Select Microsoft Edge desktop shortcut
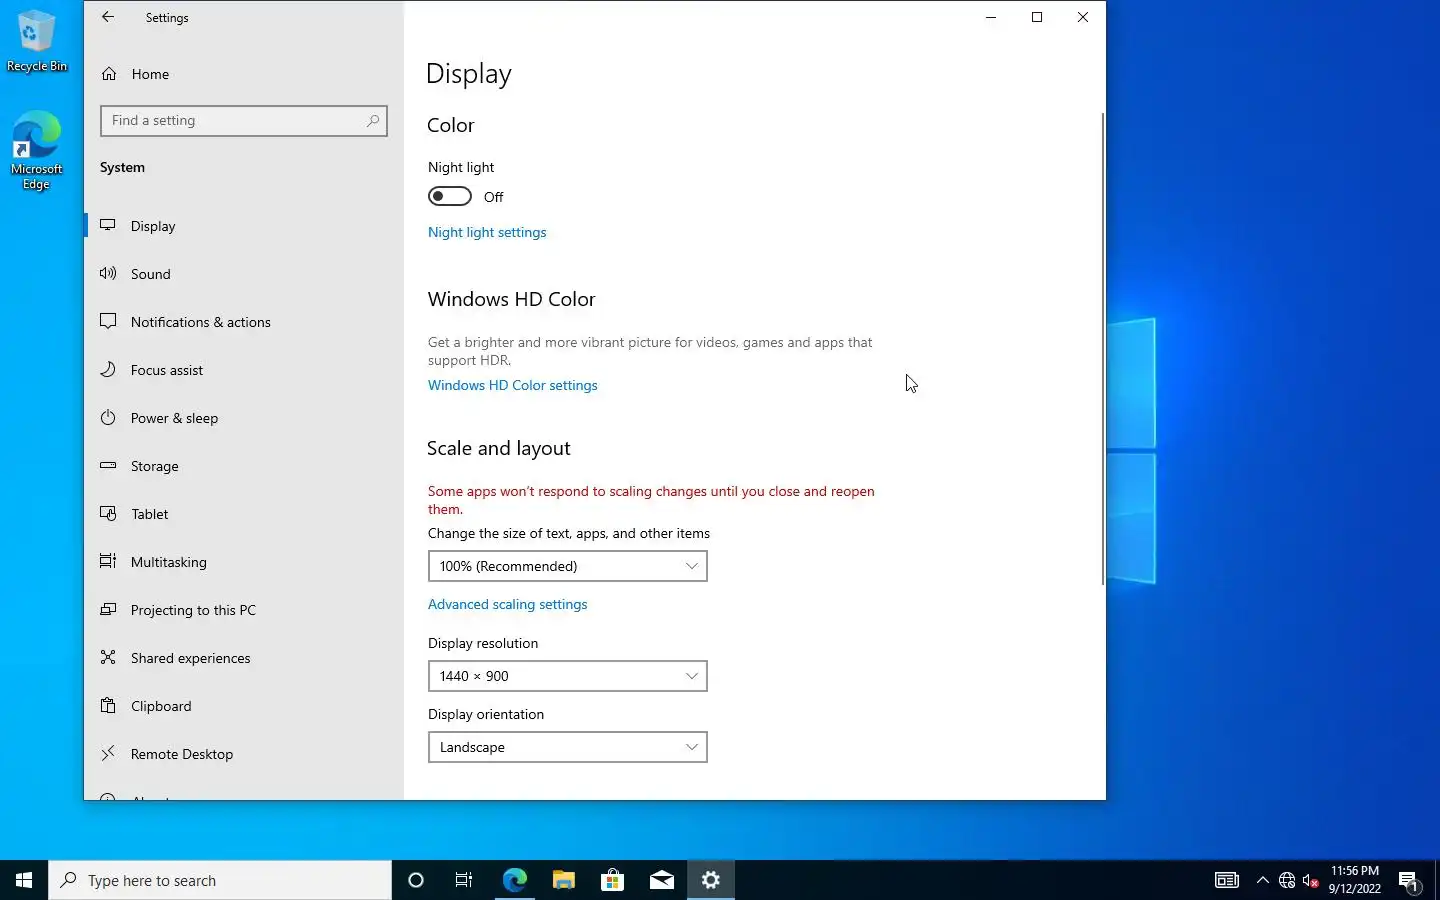 (37, 151)
